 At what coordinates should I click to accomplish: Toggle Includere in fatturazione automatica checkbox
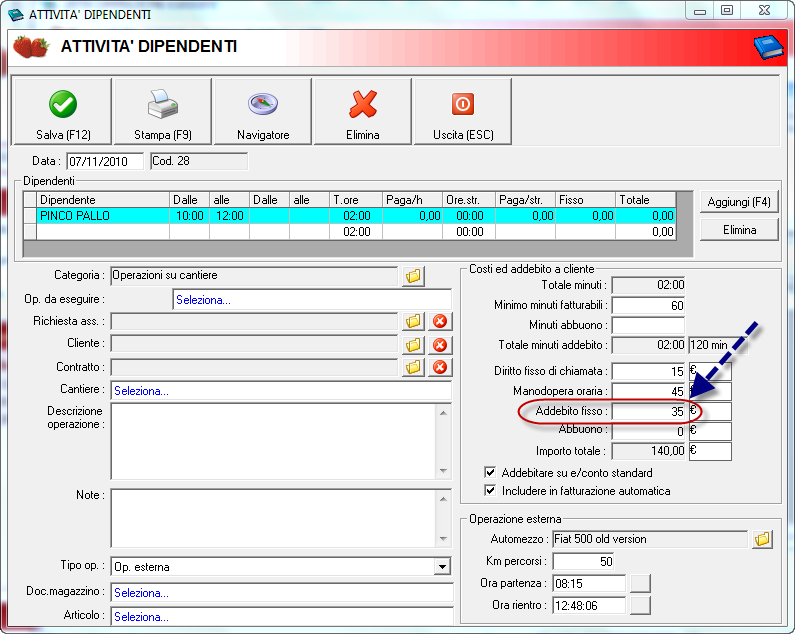pyautogui.click(x=490, y=490)
